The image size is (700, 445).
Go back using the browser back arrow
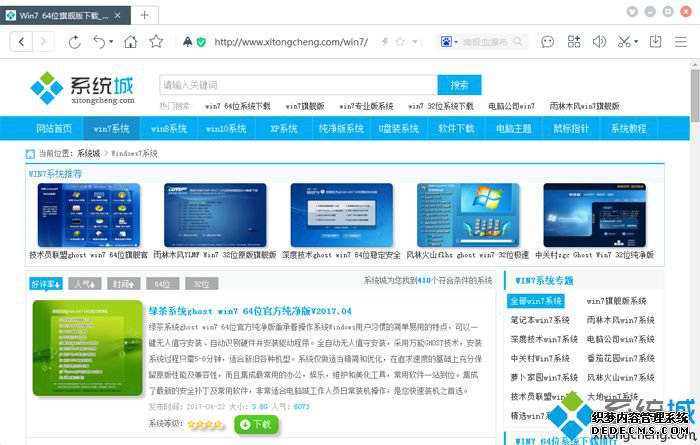point(21,42)
